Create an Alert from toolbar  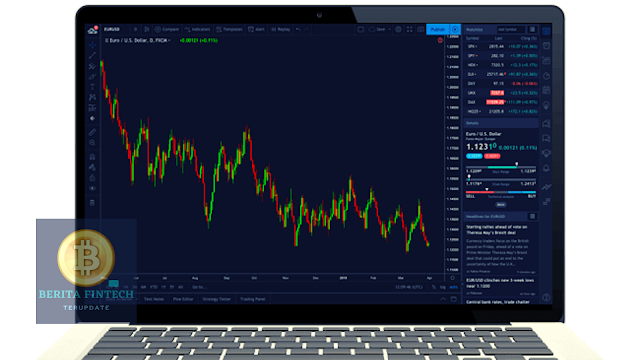(257, 29)
